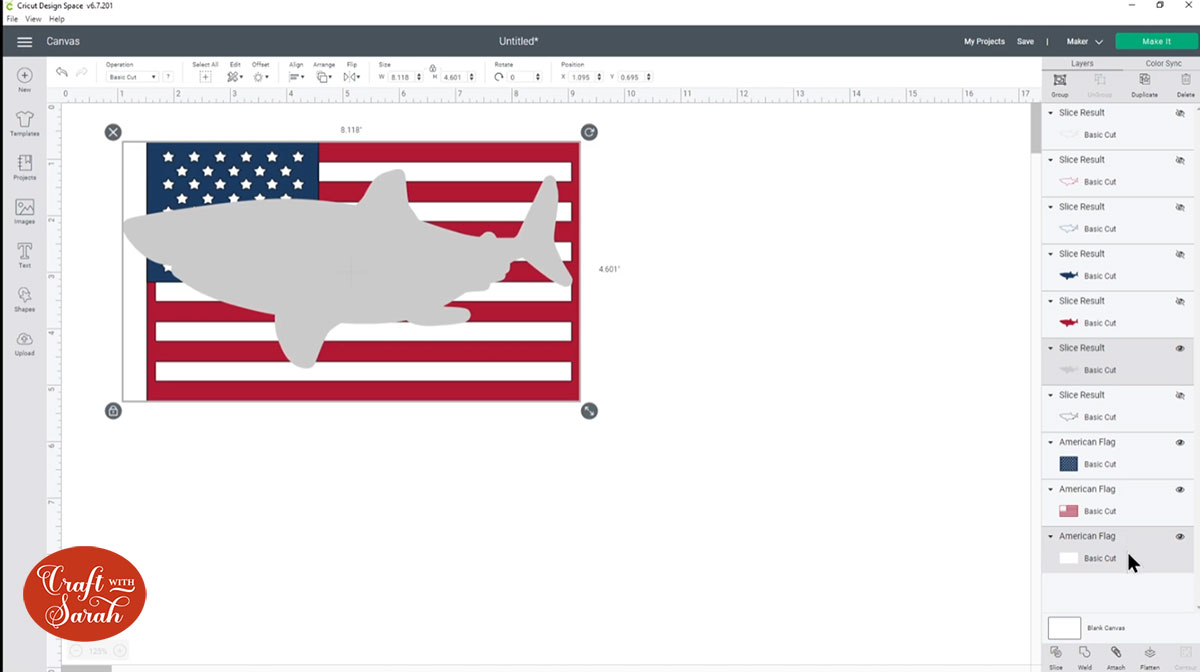Click the Rotate angle input field
The height and width of the screenshot is (672, 1200).
point(524,77)
